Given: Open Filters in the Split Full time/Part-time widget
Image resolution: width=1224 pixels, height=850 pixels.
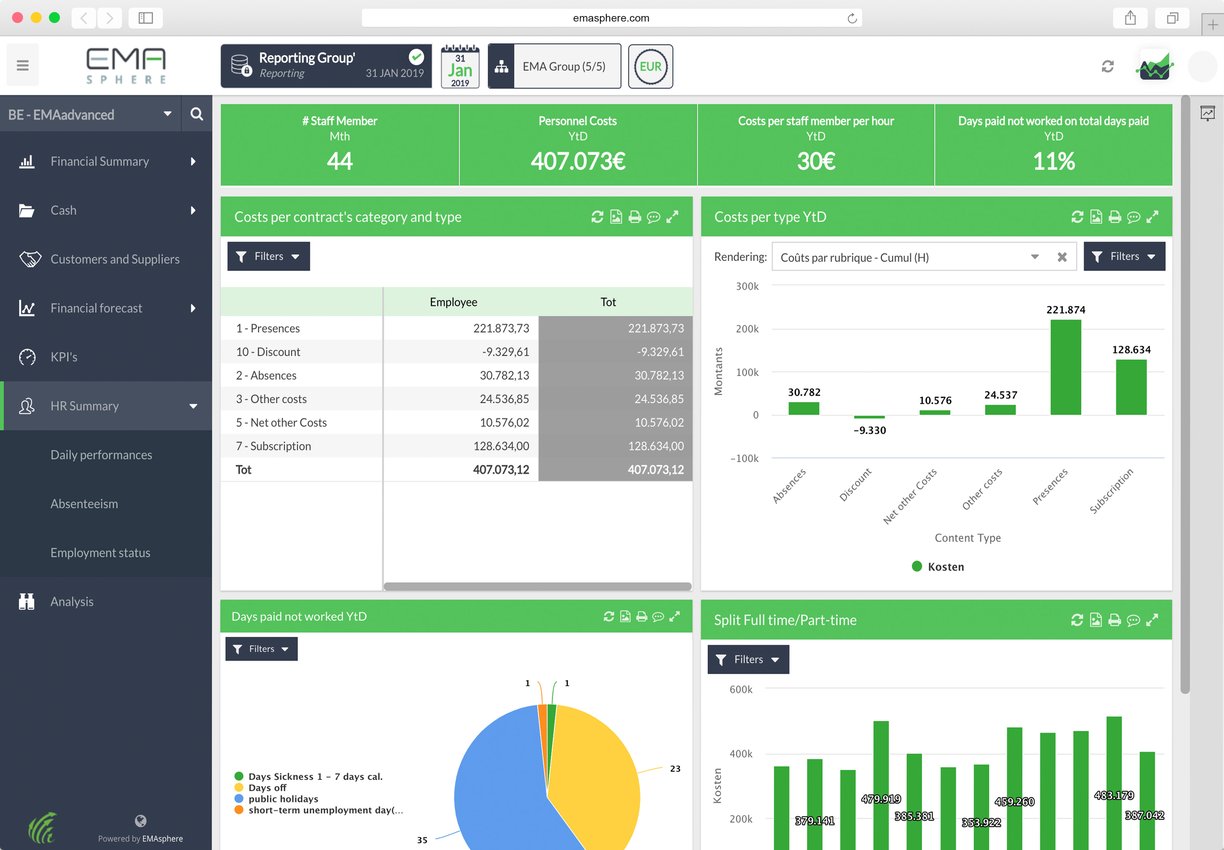Looking at the screenshot, I should (x=748, y=659).
